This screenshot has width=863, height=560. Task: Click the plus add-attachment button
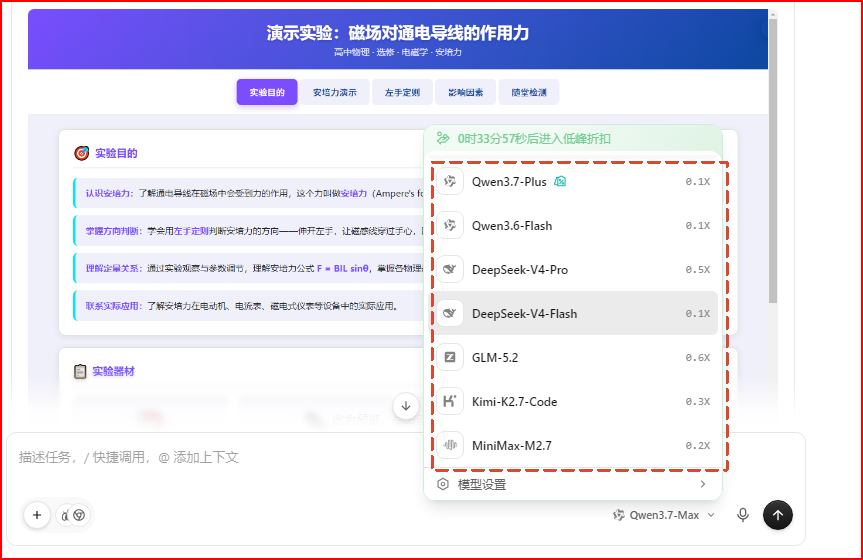[x=37, y=515]
